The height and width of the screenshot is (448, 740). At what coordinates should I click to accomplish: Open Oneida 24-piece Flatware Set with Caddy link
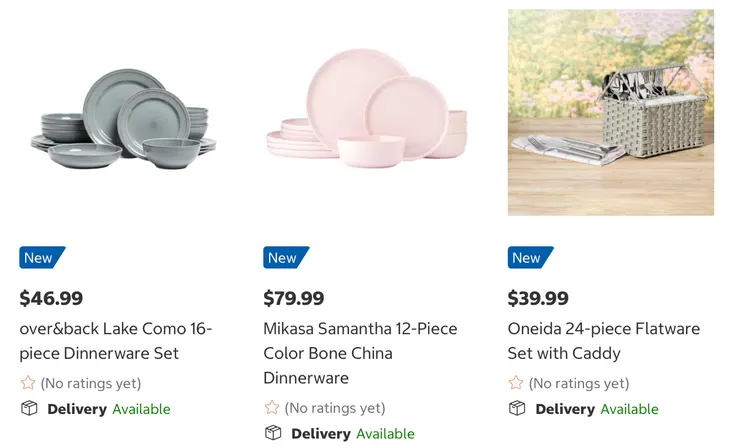coord(604,341)
